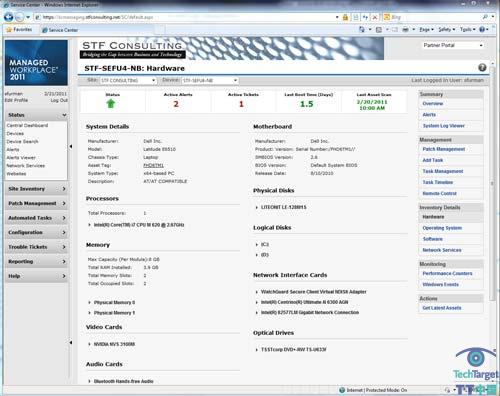500x396 pixels.
Task: Open the Safety menu in command bar
Action: 446,30
